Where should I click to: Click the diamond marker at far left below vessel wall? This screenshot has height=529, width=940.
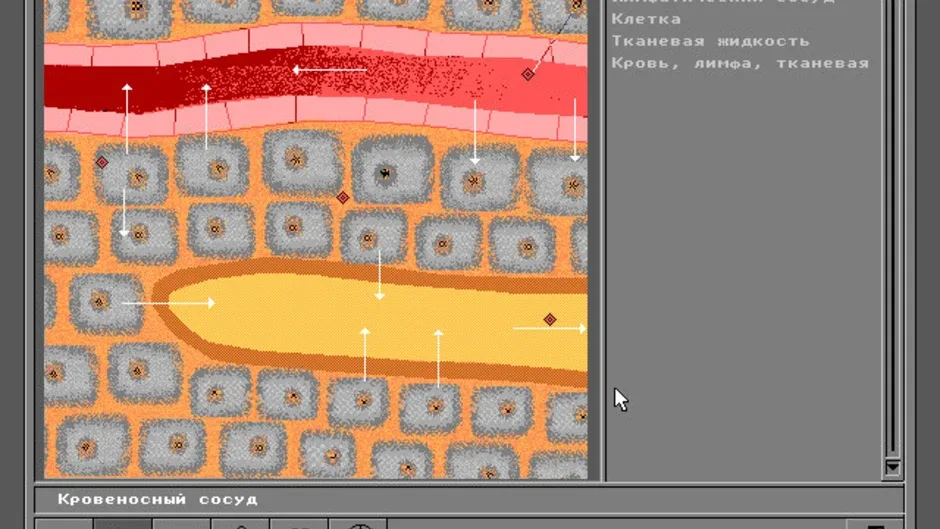coord(102,163)
